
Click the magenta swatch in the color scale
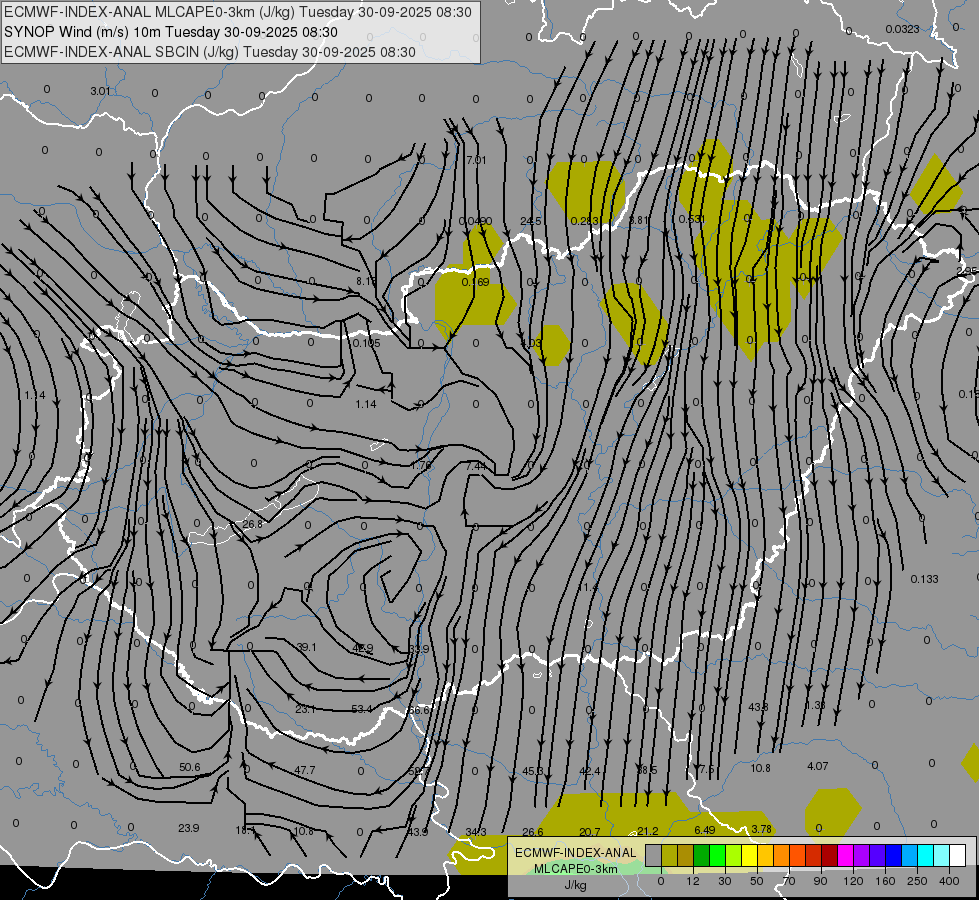(845, 856)
